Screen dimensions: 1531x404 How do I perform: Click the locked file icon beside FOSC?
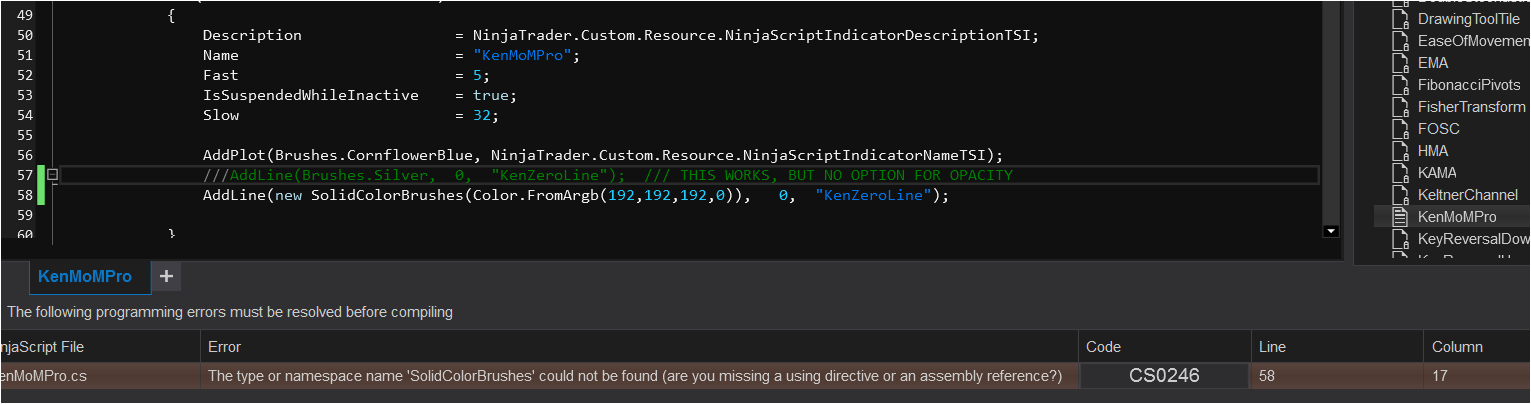pos(1399,129)
